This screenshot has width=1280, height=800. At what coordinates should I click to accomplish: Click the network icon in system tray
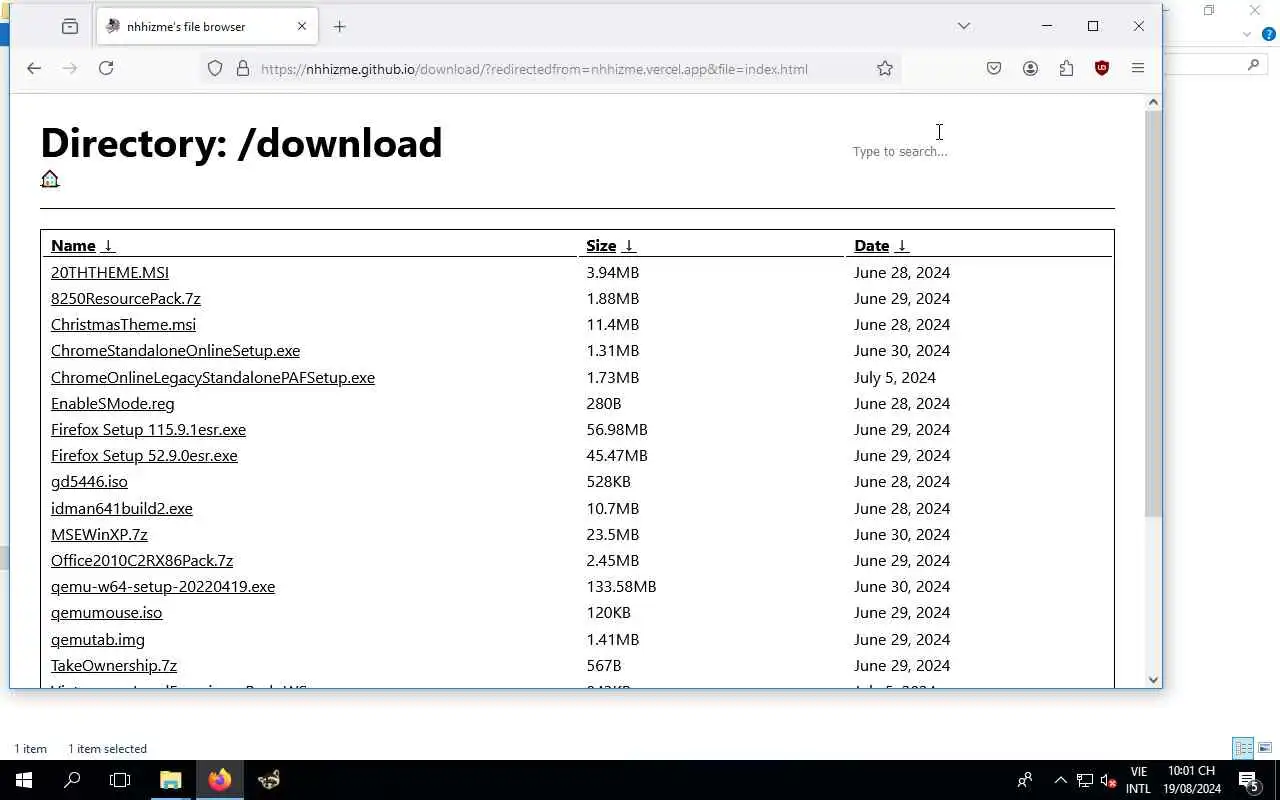pyautogui.click(x=1084, y=780)
